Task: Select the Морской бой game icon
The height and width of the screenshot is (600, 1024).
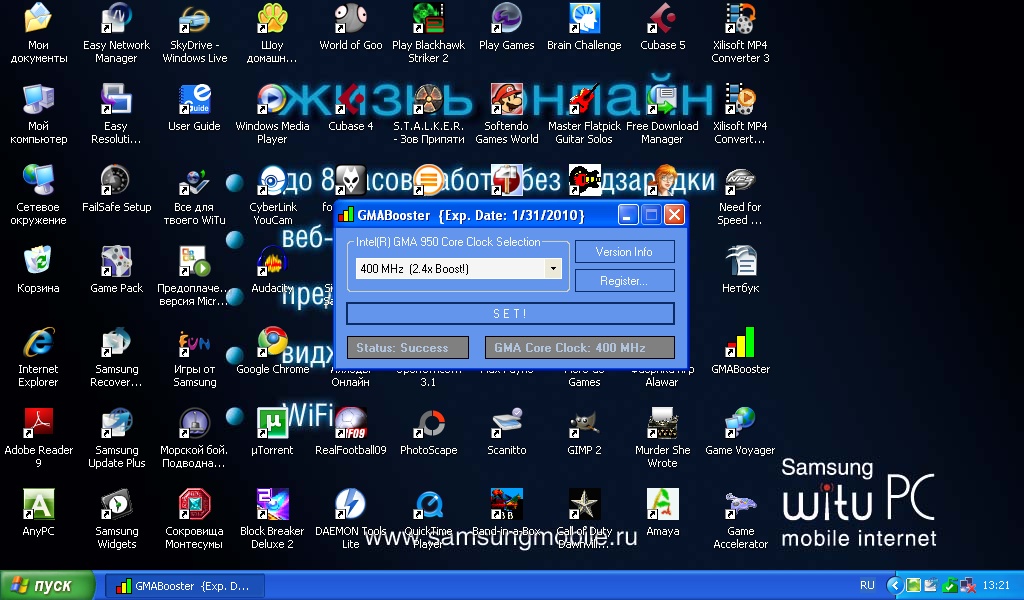Action: coord(195,423)
